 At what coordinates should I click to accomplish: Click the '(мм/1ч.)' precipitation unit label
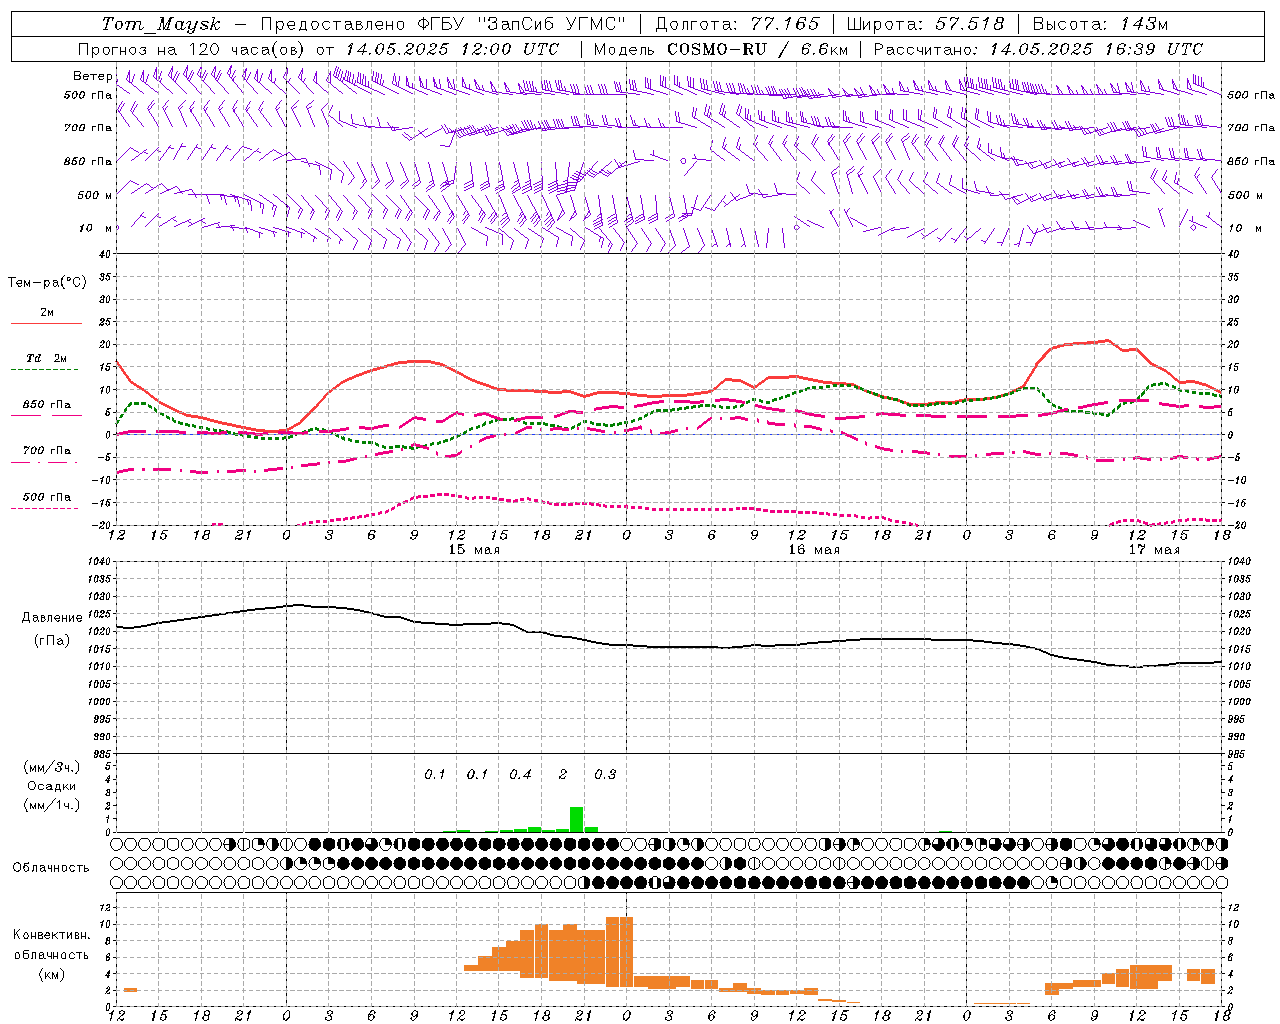coord(52,805)
